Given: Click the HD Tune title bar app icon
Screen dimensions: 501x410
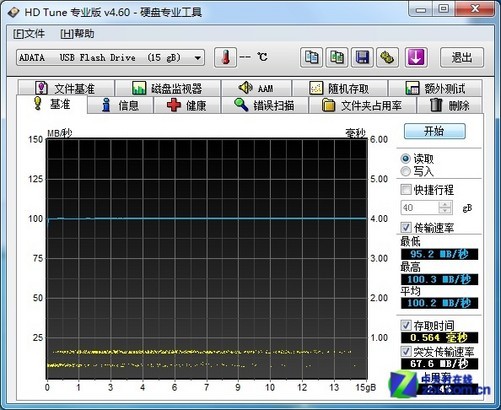Looking at the screenshot, I should [13, 12].
